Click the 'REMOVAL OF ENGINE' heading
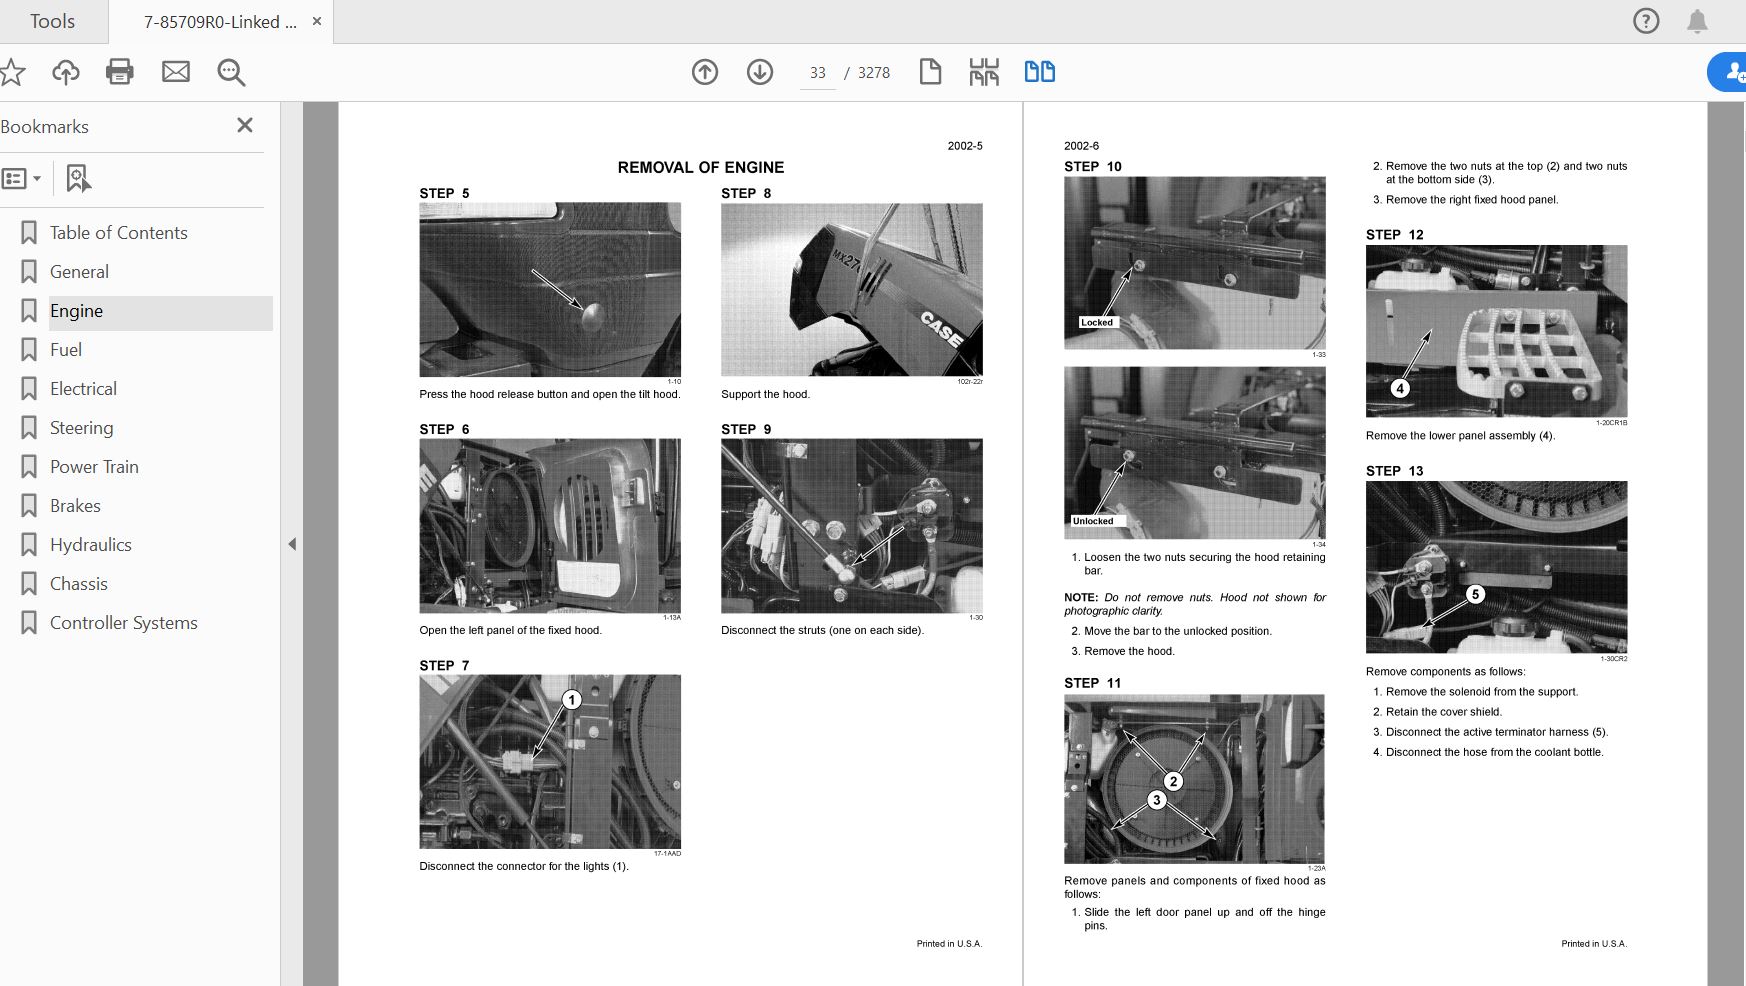The width and height of the screenshot is (1746, 986). [x=701, y=168]
